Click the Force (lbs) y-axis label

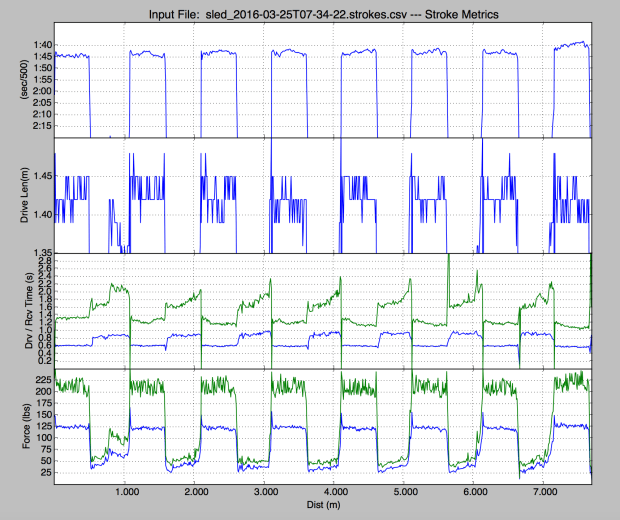click(11, 425)
